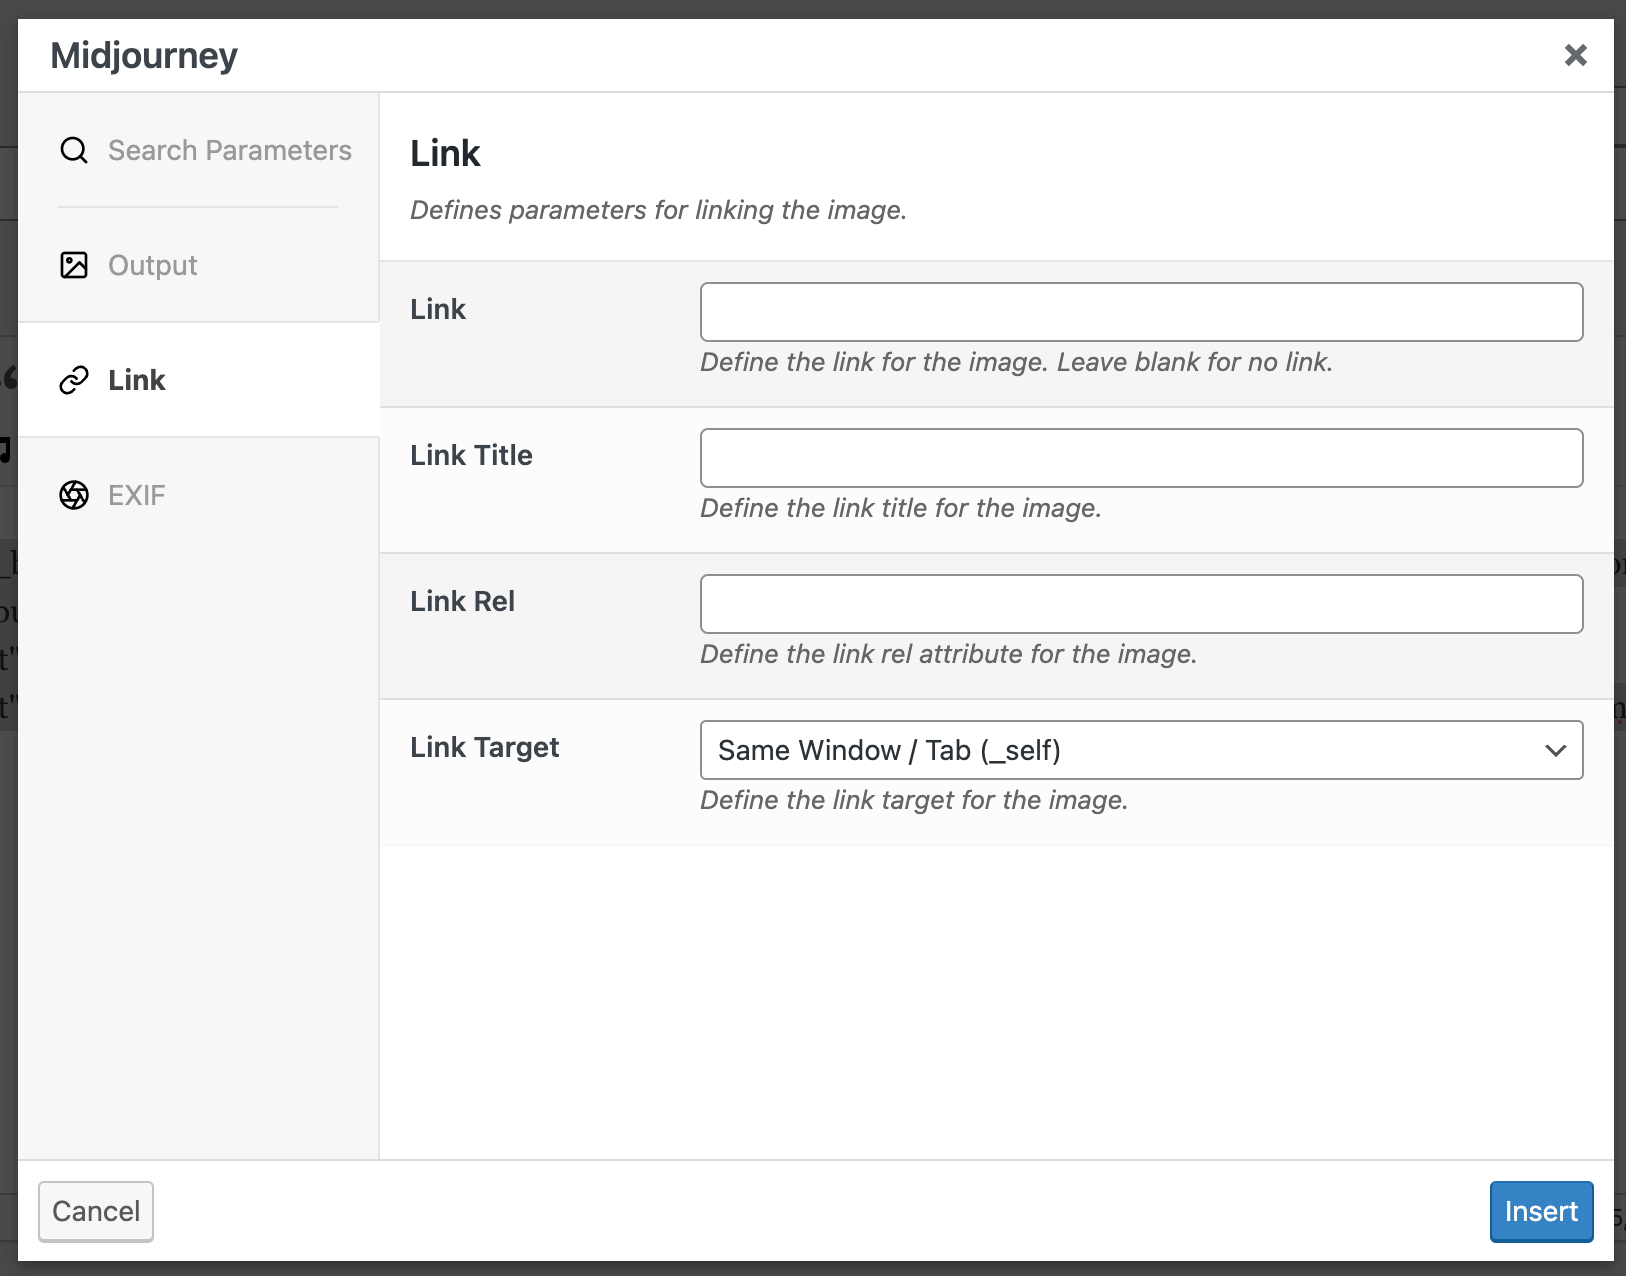The image size is (1626, 1276).
Task: Click 'Define the link target for the image.' hint
Action: point(914,800)
